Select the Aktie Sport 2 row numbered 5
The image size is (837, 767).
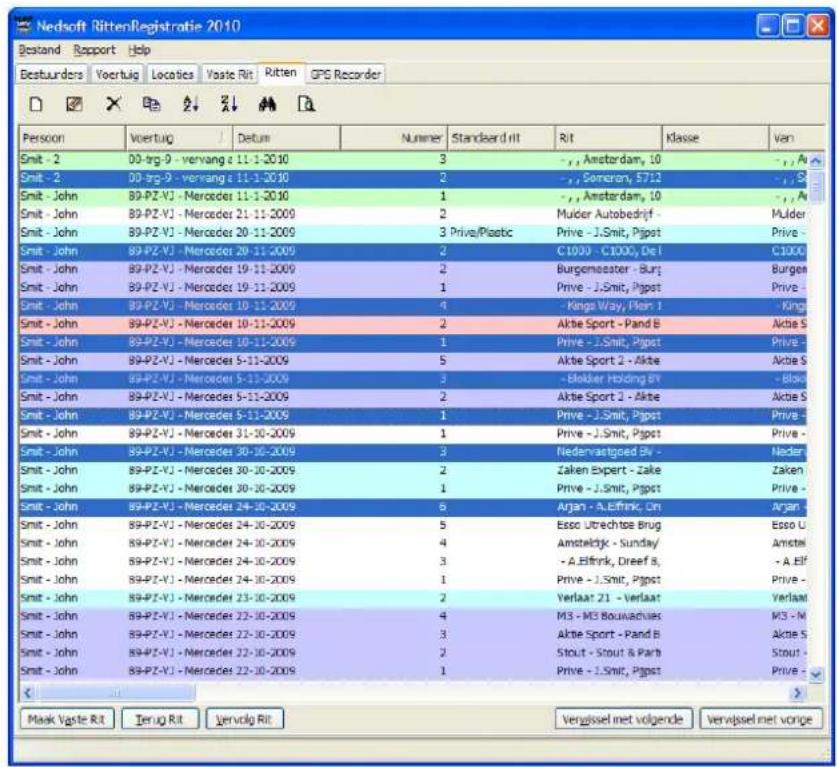[x=414, y=360]
